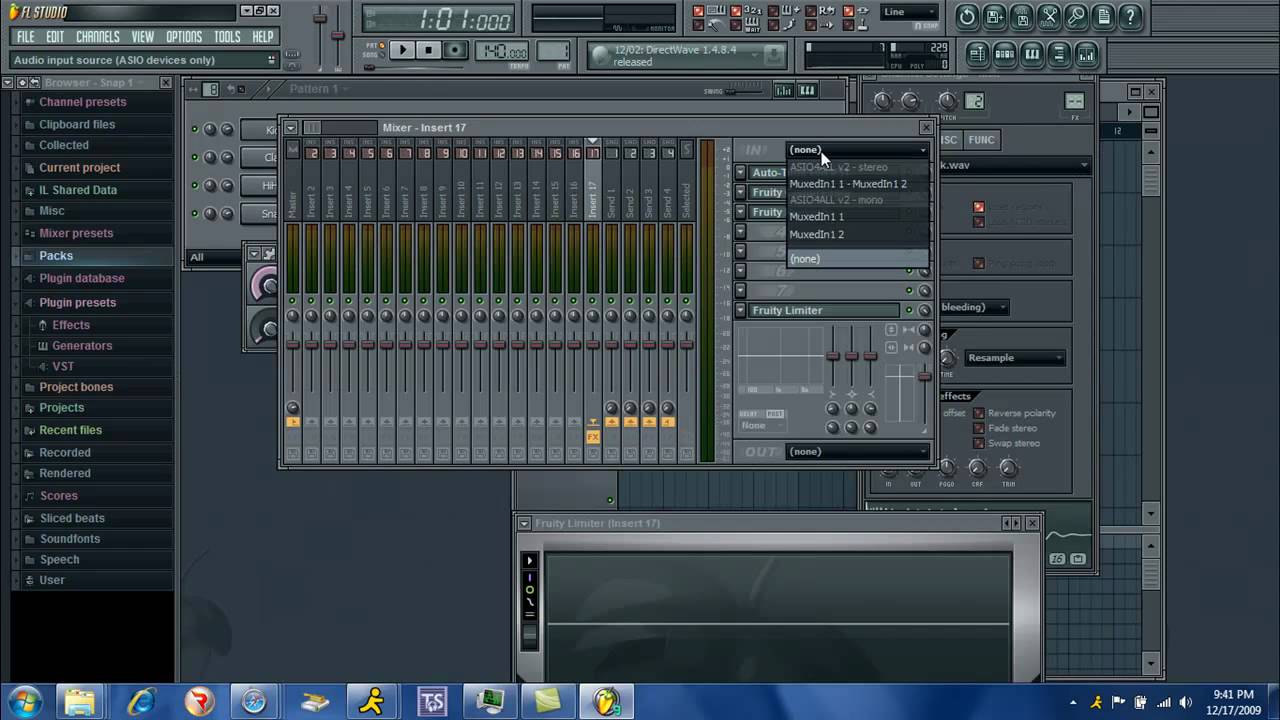Switch to the FUNC tab

[981, 140]
